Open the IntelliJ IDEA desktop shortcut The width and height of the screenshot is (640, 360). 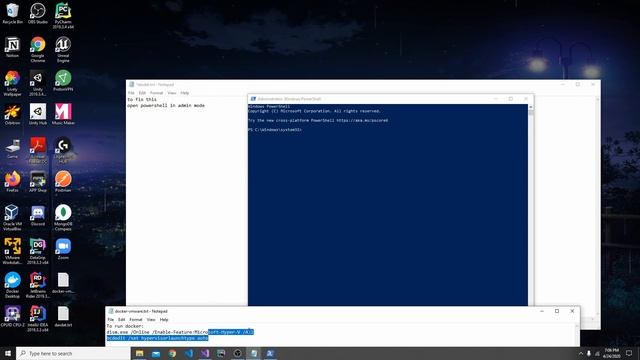coord(38,319)
